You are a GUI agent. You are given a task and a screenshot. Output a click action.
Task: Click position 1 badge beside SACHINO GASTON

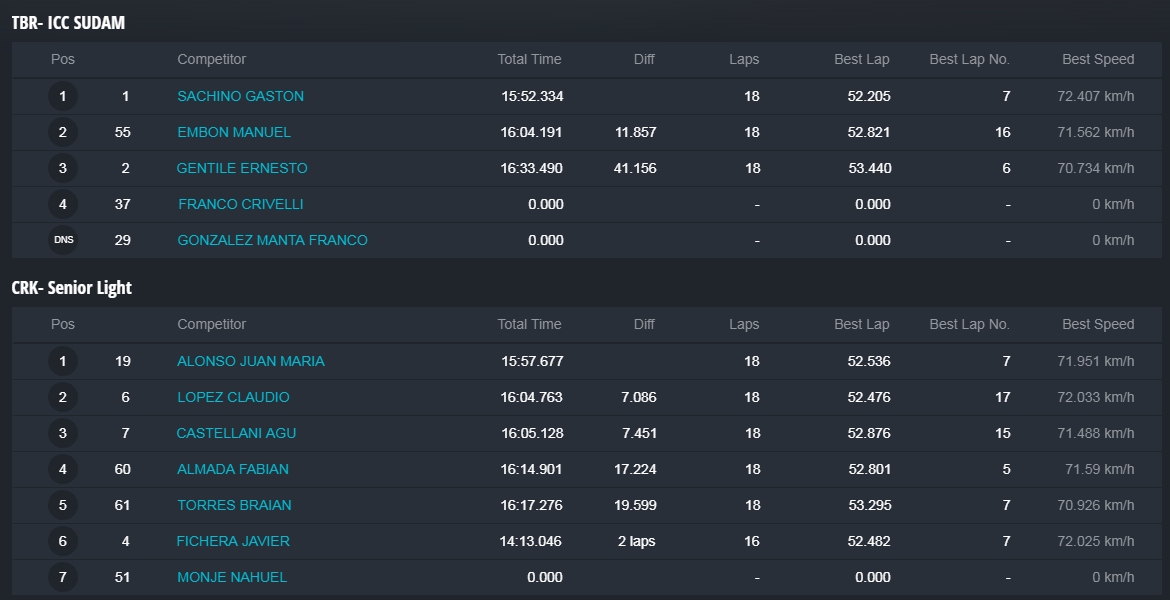pyautogui.click(x=63, y=96)
